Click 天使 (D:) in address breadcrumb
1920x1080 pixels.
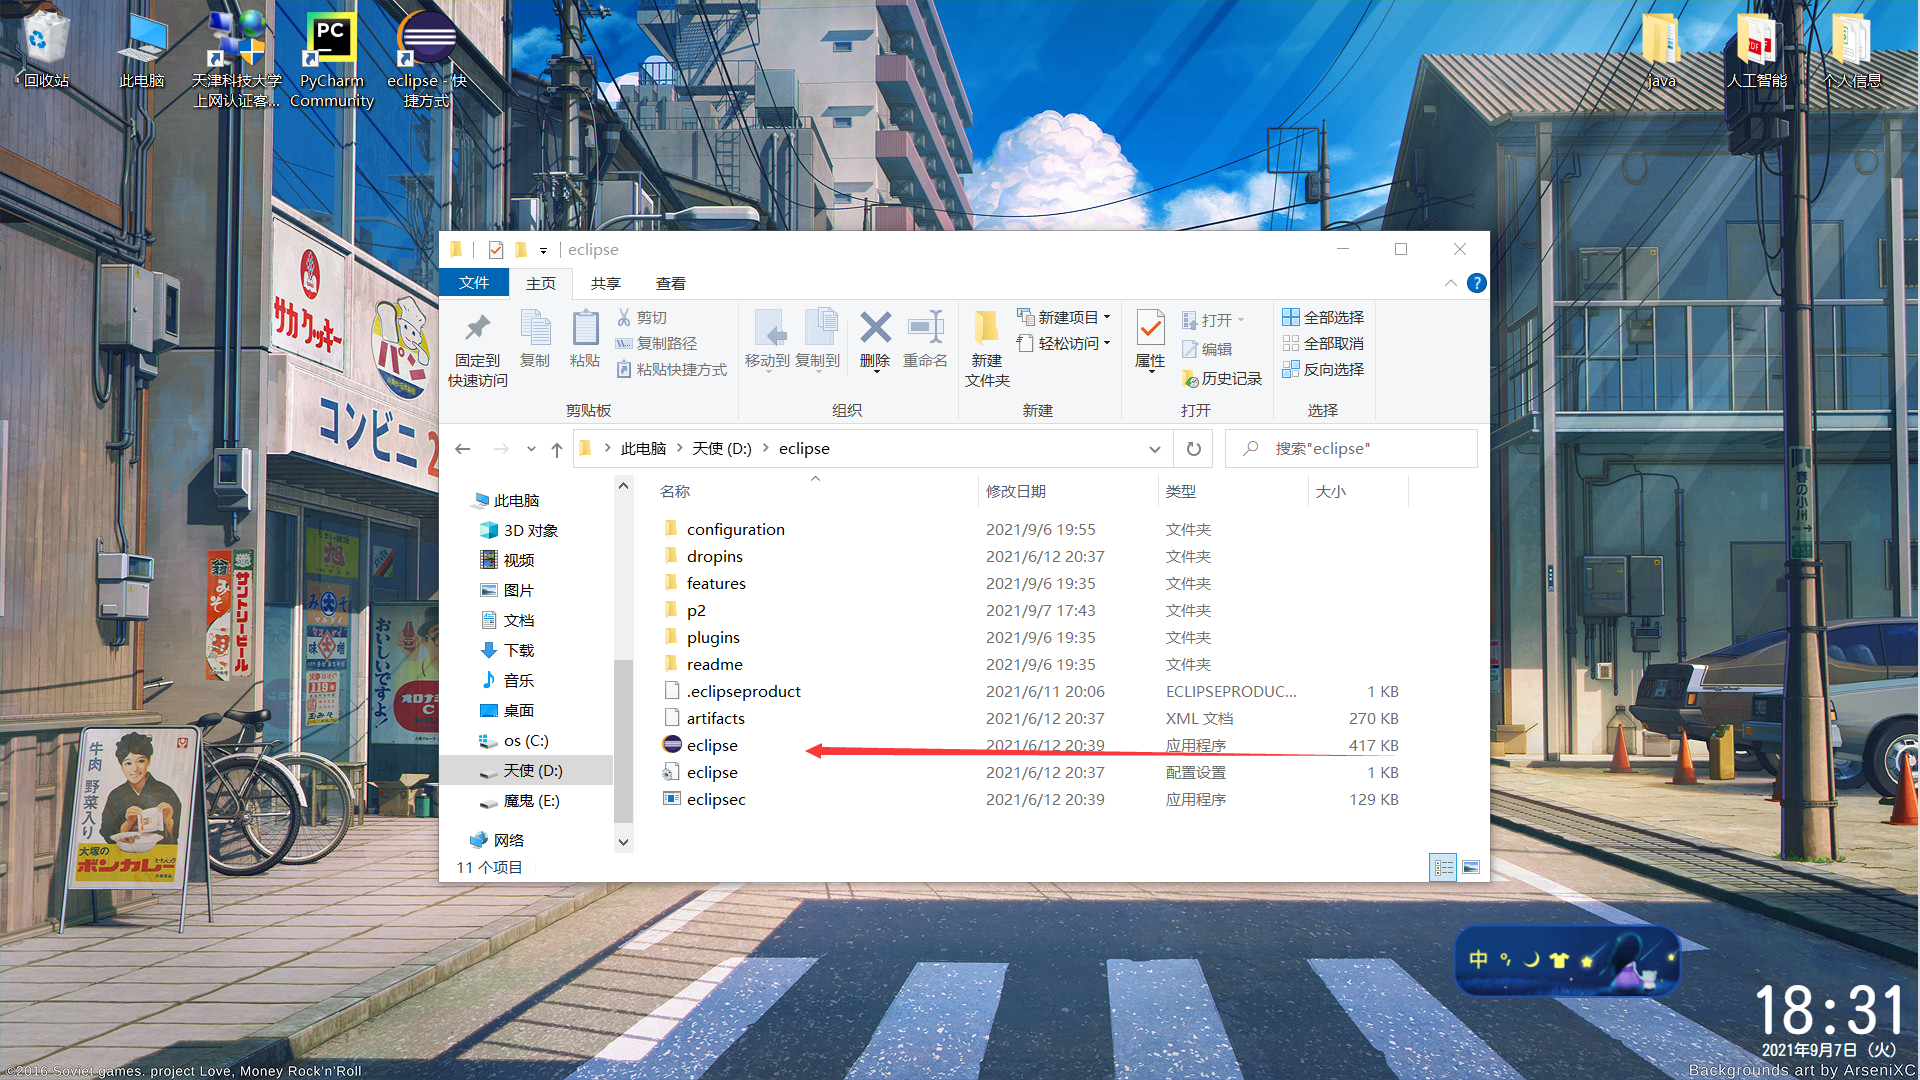[722, 448]
